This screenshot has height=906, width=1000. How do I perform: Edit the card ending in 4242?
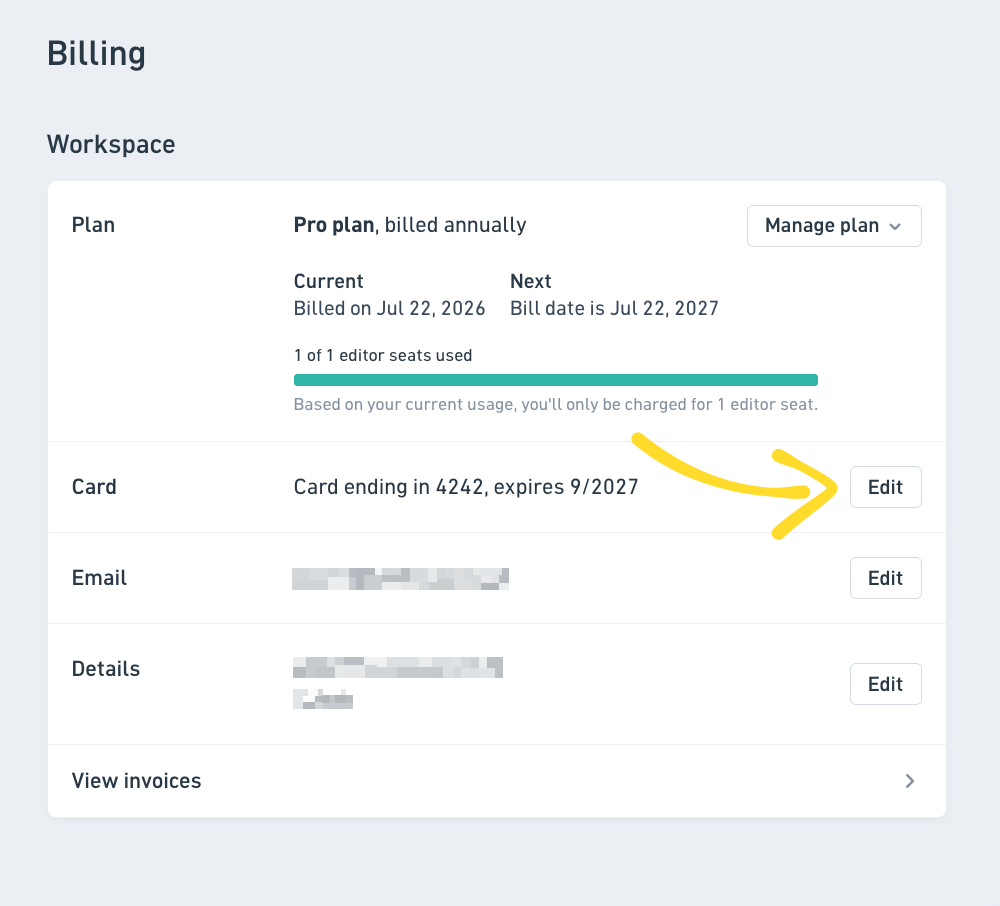(885, 487)
